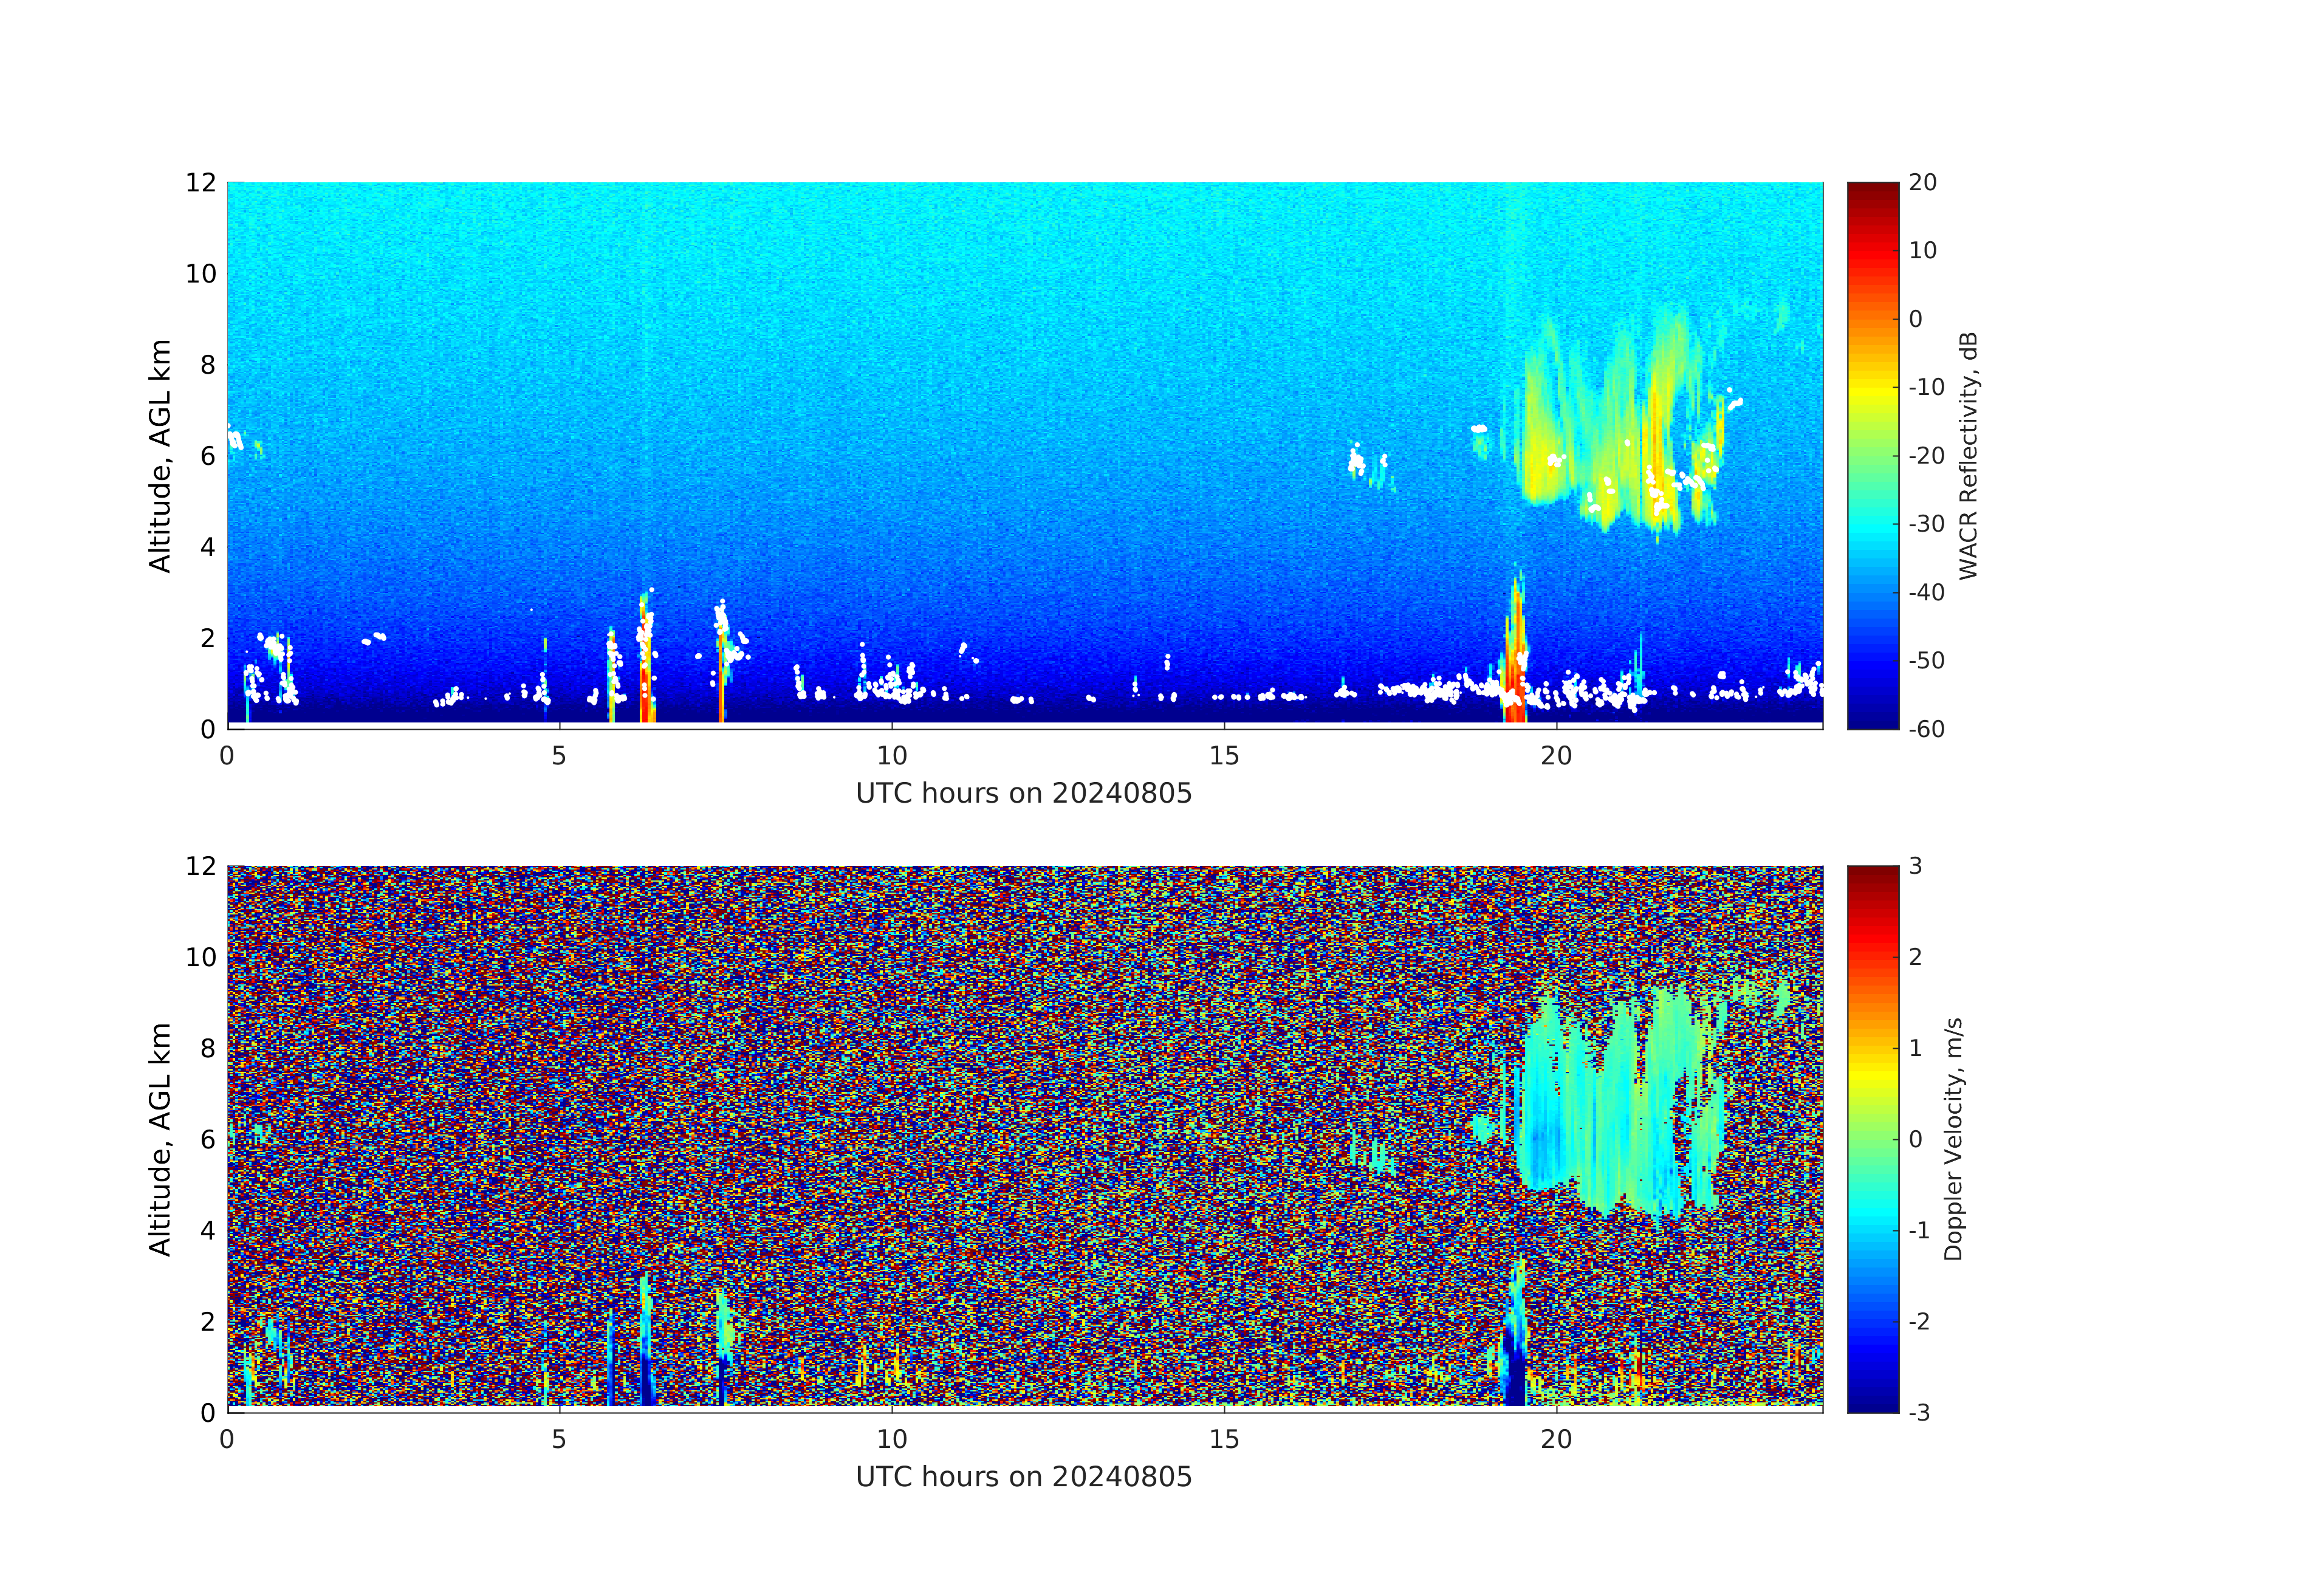This screenshot has width=2324, height=1595.
Task: Click the lower plot's x-axis label 'UTC hours on 20240805'
Action: (1023, 1477)
